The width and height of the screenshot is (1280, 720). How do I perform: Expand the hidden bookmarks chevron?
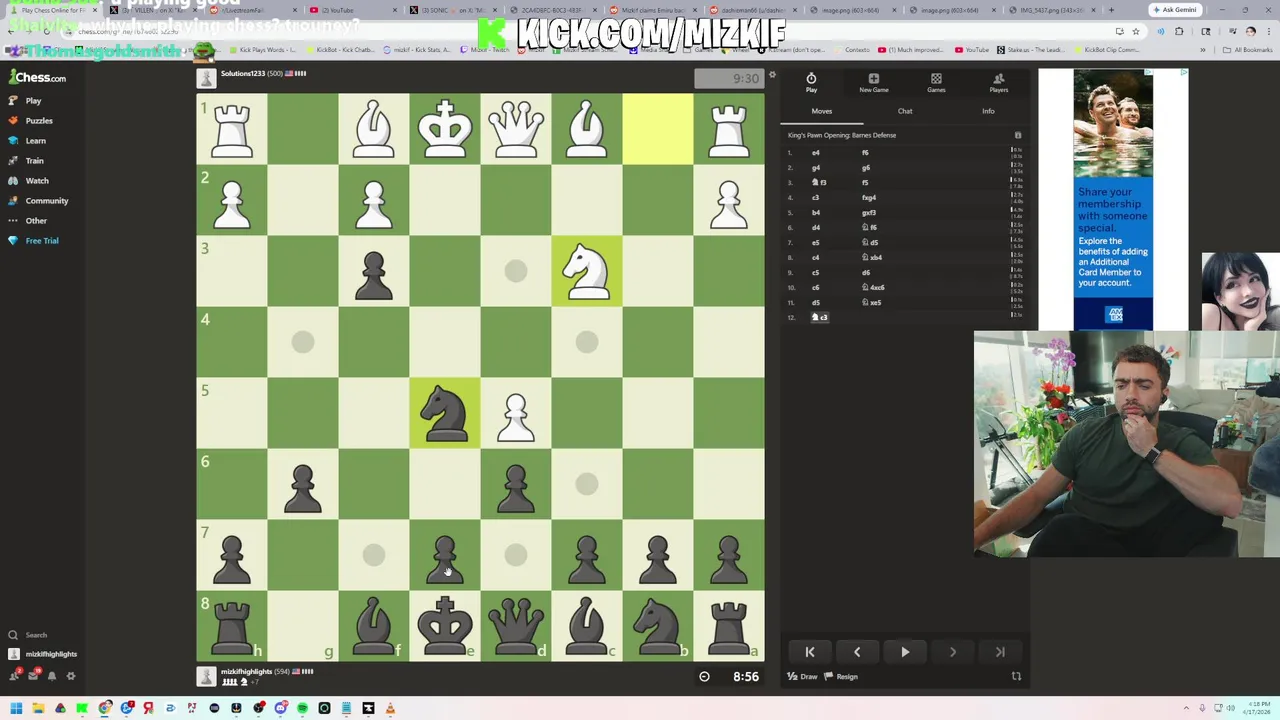[x=1203, y=50]
